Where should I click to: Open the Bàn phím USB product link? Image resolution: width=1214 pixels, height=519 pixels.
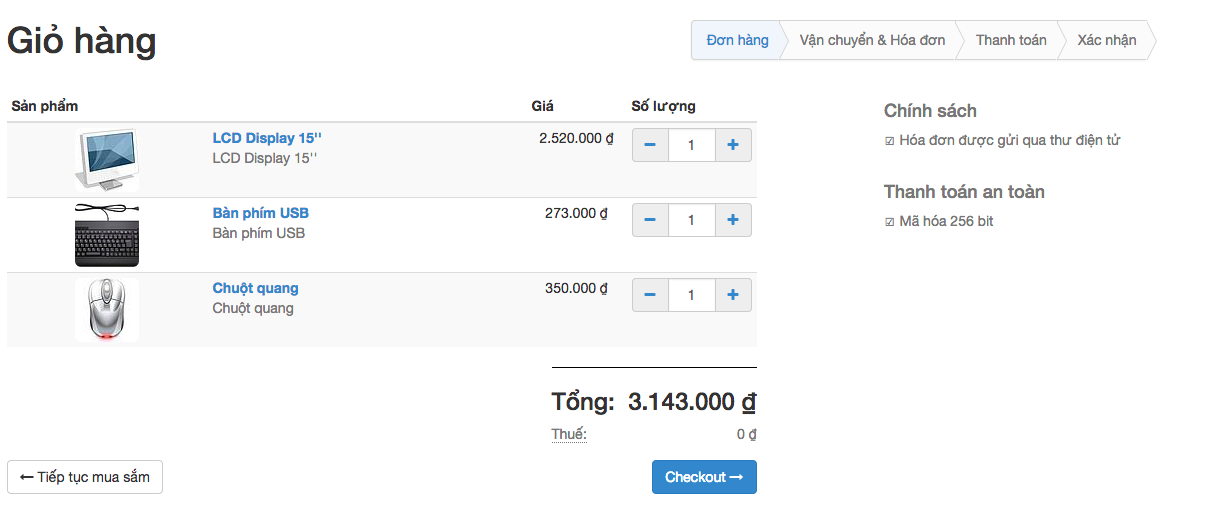[x=261, y=213]
